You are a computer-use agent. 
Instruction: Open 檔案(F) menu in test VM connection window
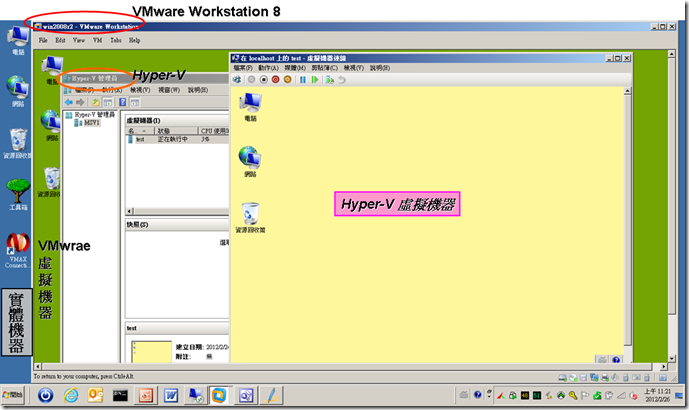(243, 68)
